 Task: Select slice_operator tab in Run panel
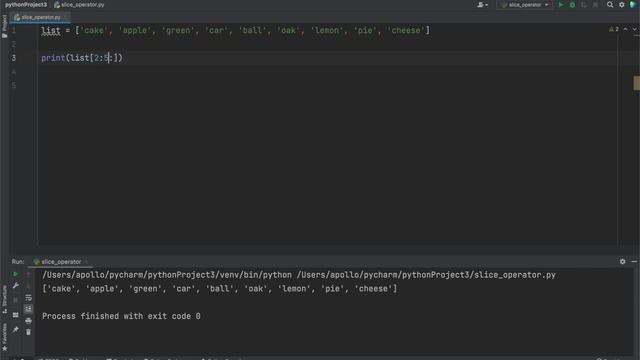click(x=60, y=262)
